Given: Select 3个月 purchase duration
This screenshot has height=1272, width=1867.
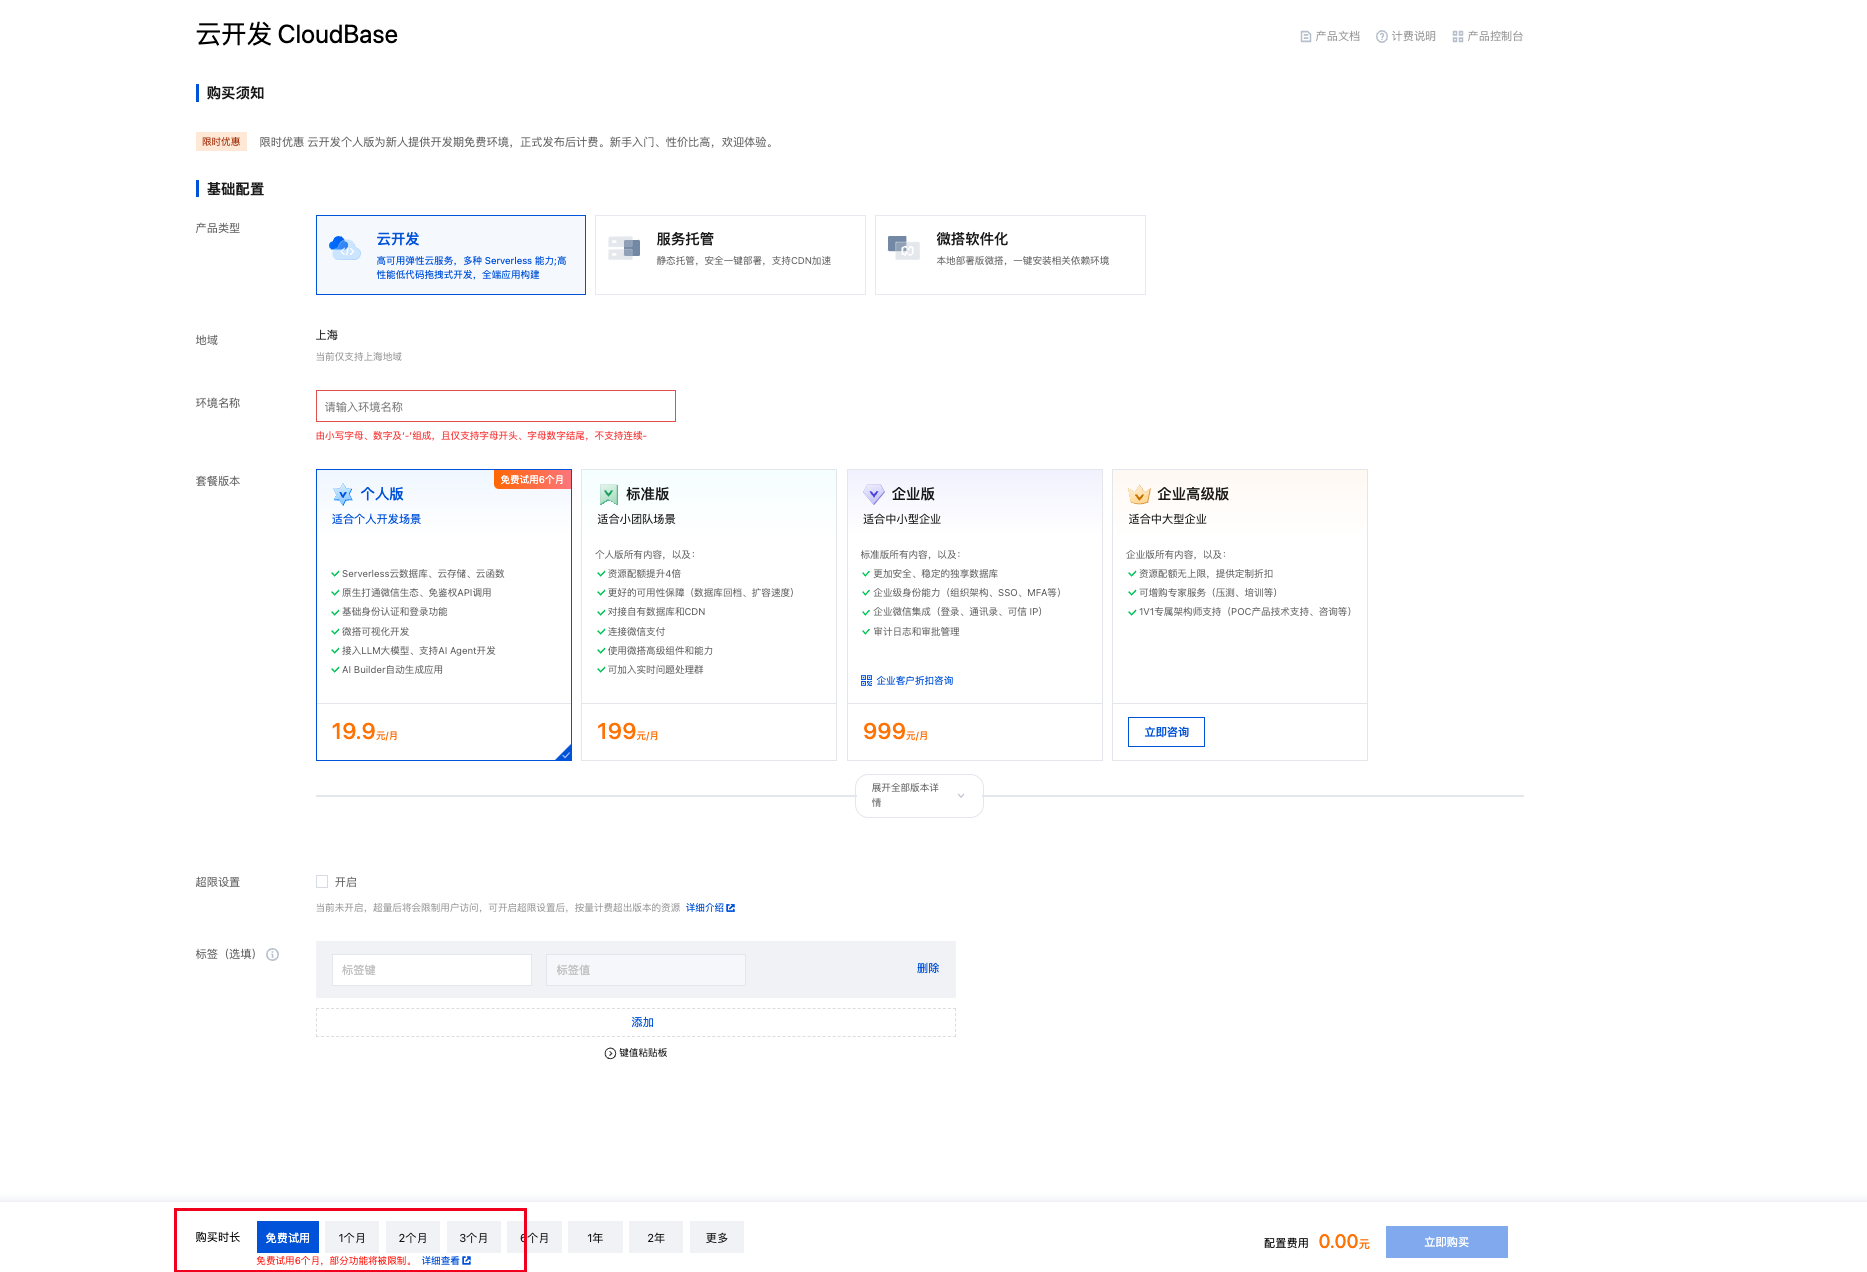Looking at the screenshot, I should point(474,1237).
